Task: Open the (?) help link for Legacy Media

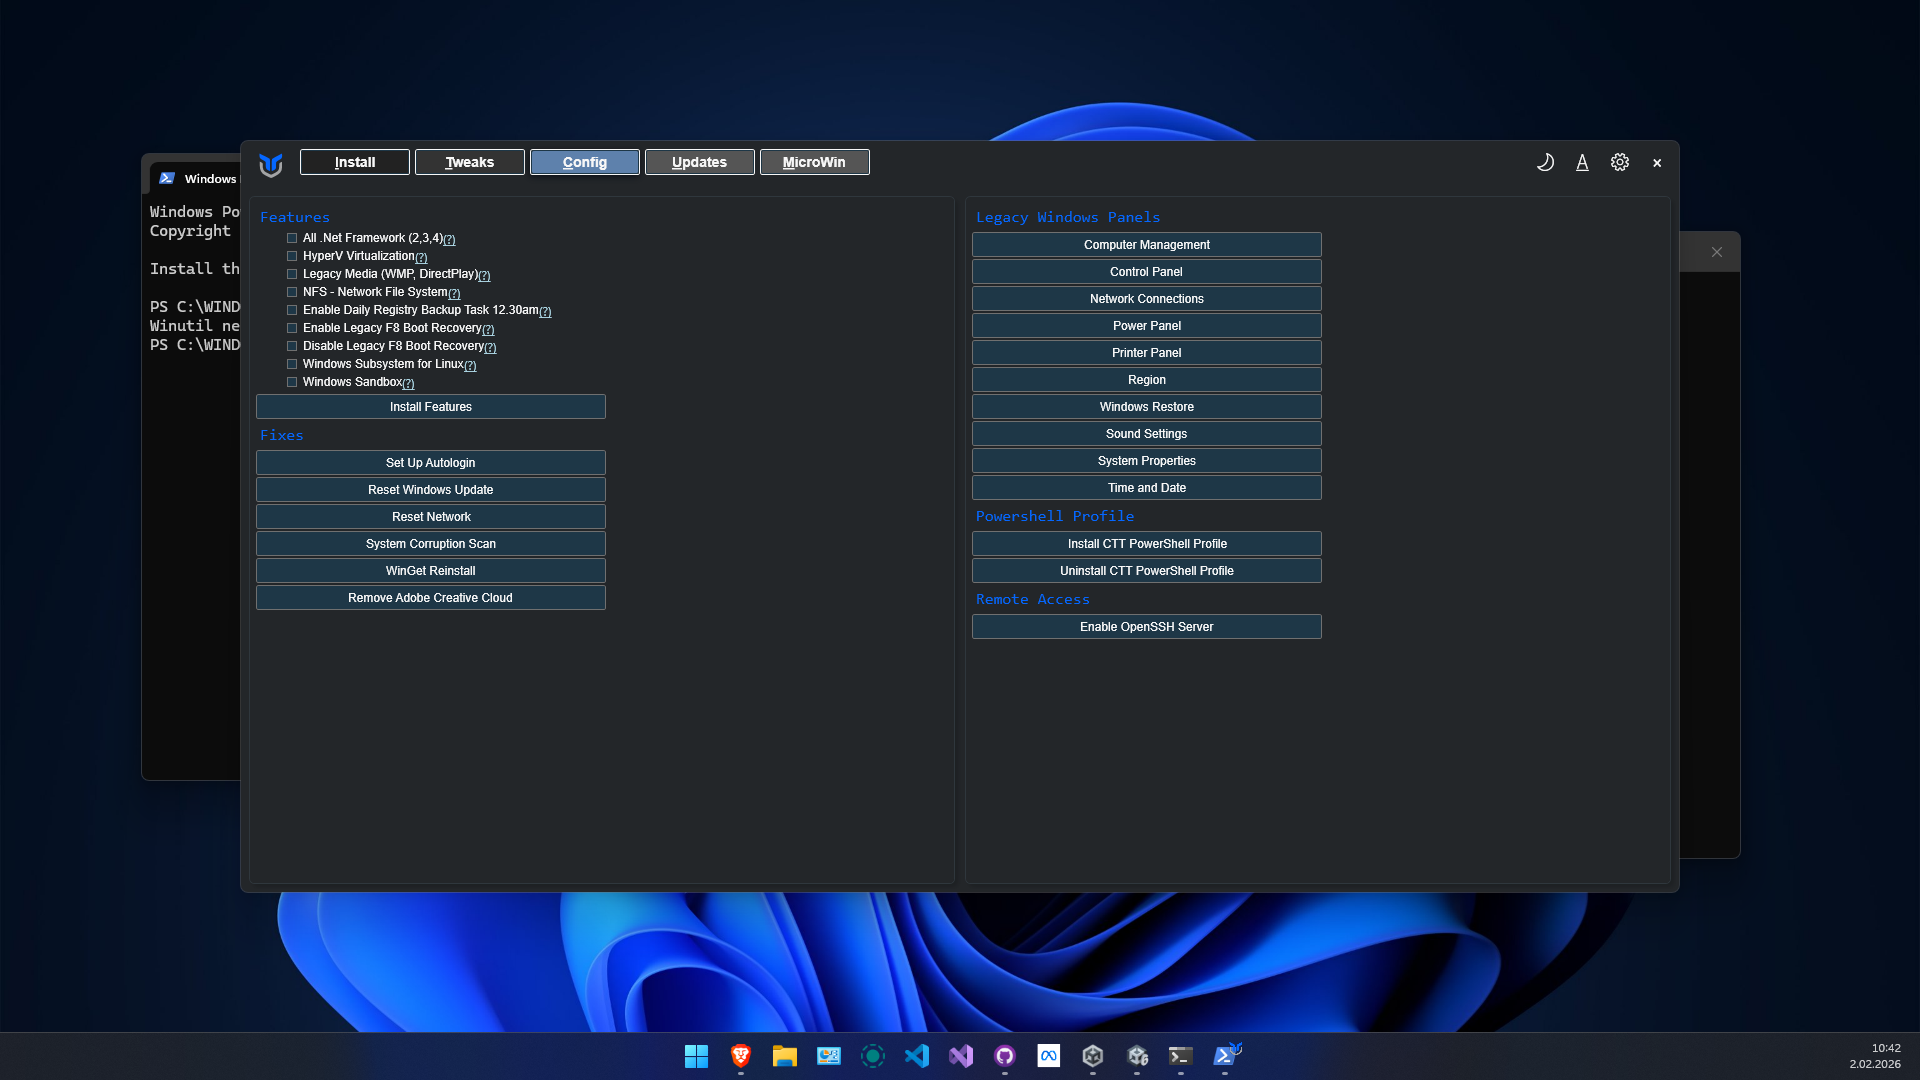Action: point(484,276)
